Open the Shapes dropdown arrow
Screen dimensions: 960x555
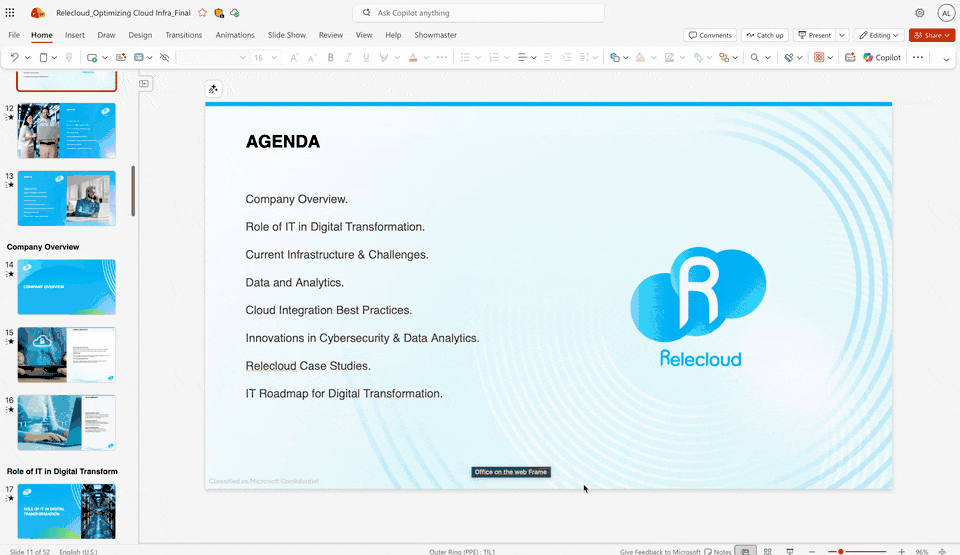click(626, 58)
